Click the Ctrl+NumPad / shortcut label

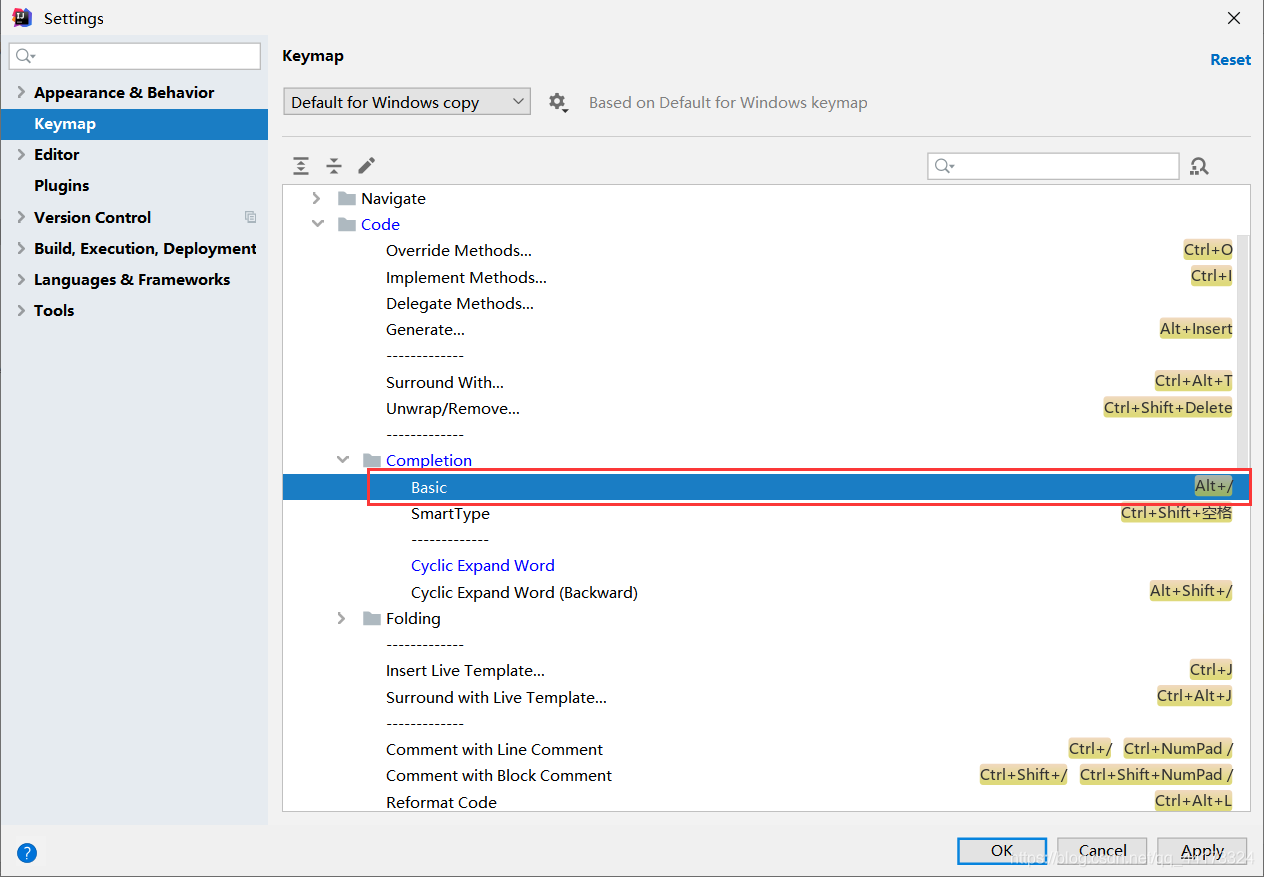(x=1178, y=748)
